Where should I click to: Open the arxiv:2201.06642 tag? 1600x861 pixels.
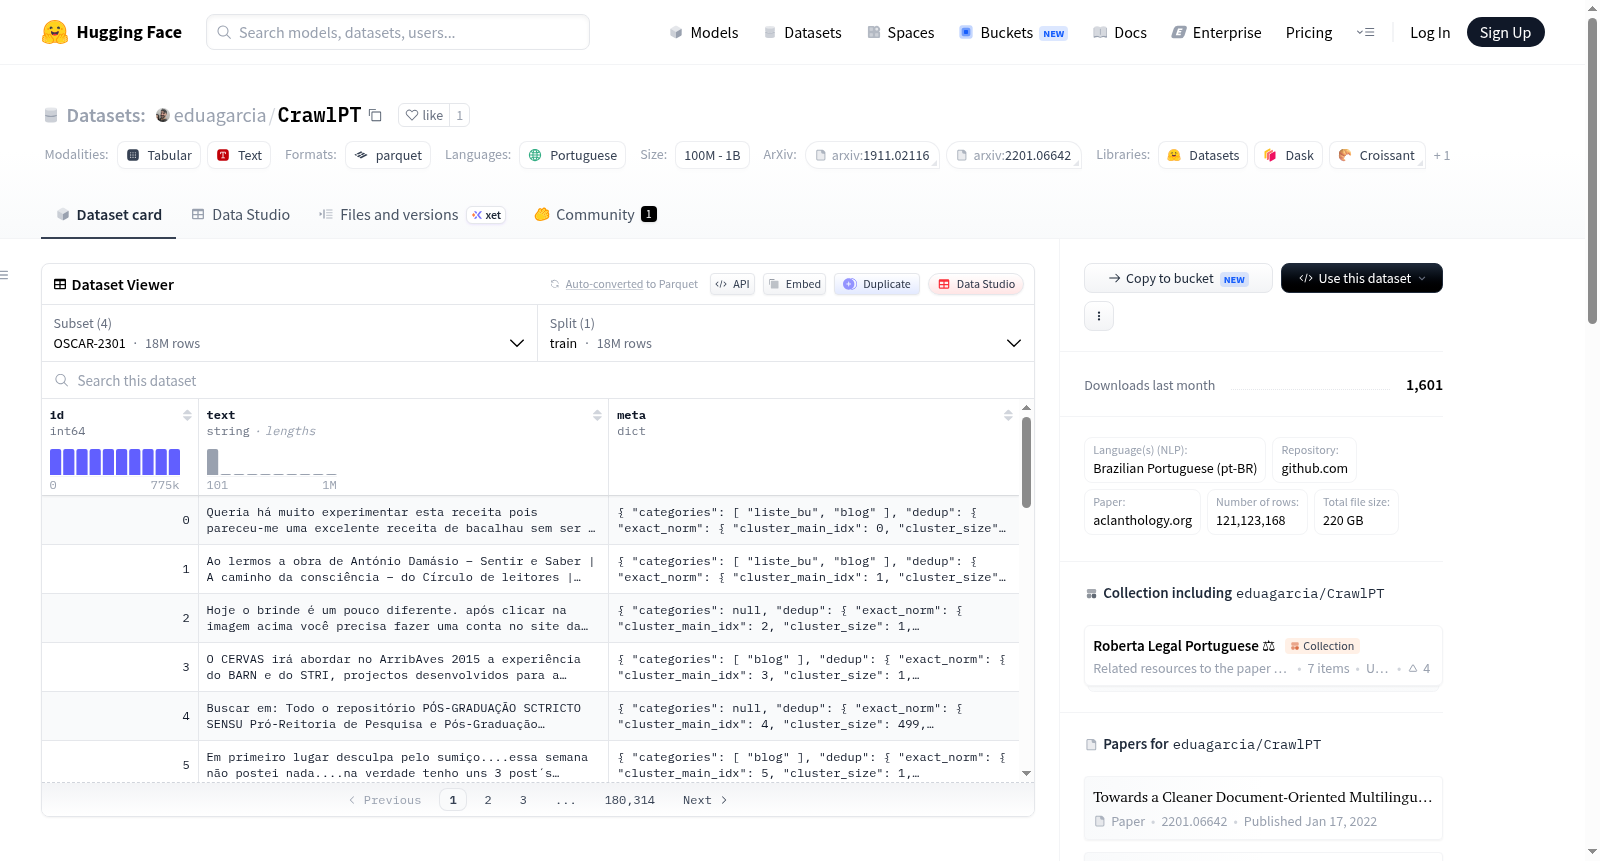point(1014,155)
